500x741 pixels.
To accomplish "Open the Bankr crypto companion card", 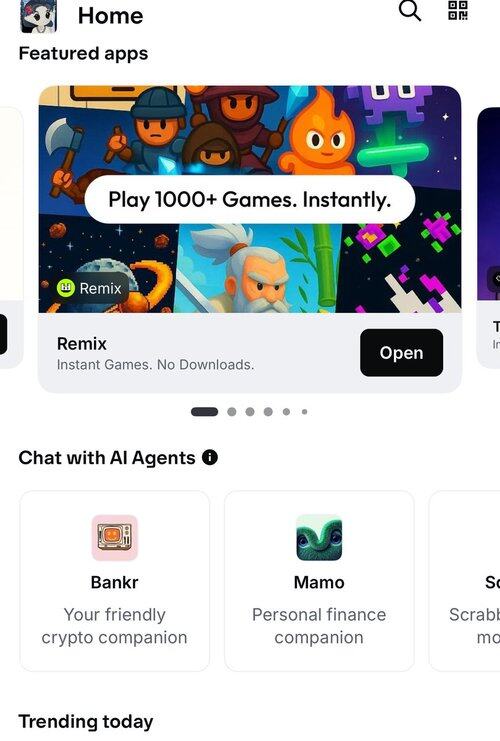I will (x=115, y=581).
